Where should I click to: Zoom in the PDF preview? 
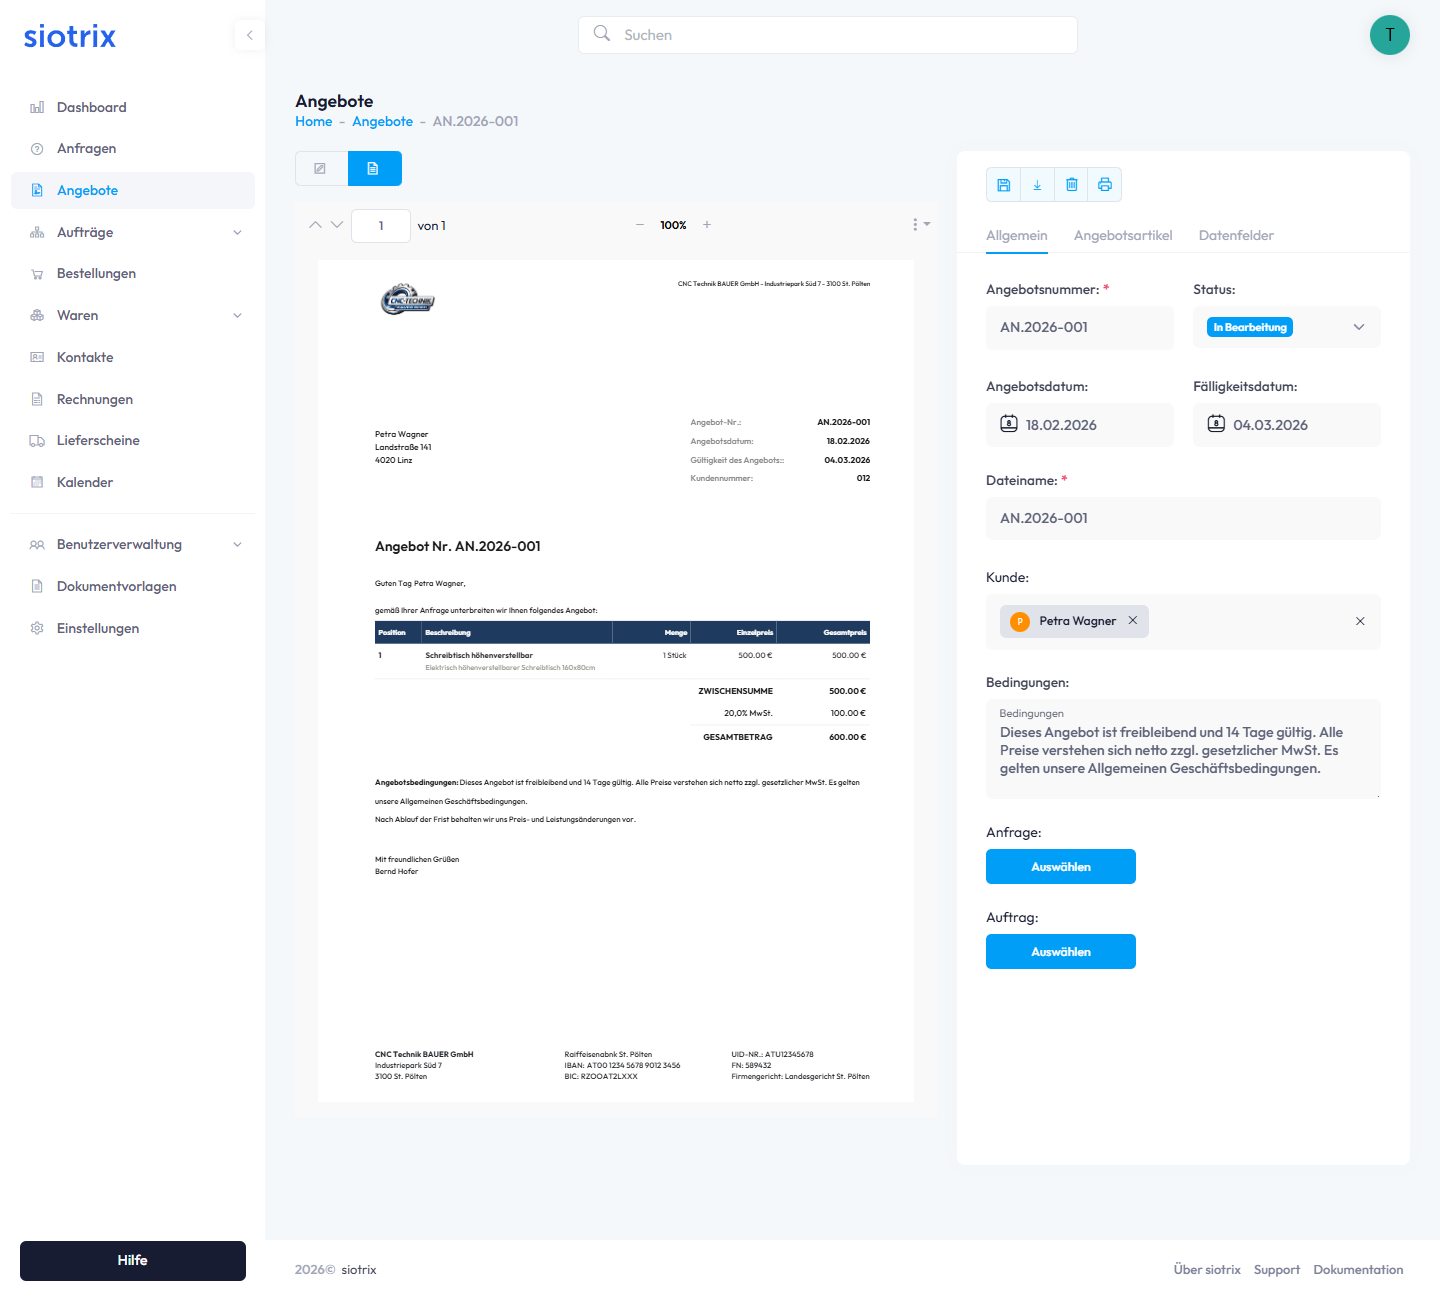707,225
